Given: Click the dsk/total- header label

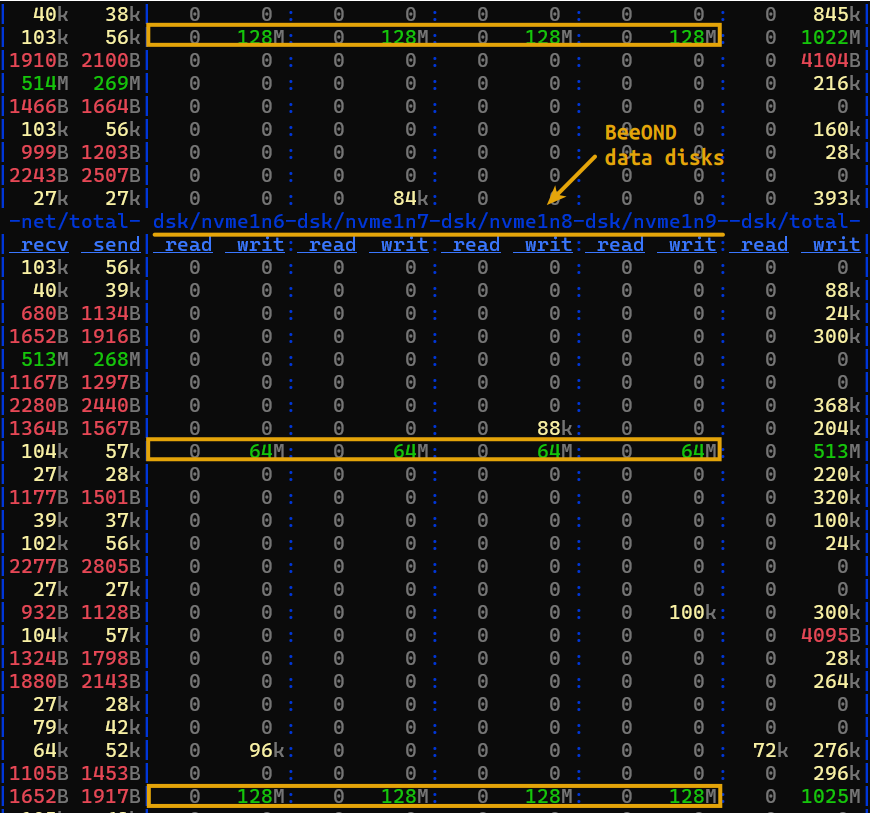Looking at the screenshot, I should [801, 221].
